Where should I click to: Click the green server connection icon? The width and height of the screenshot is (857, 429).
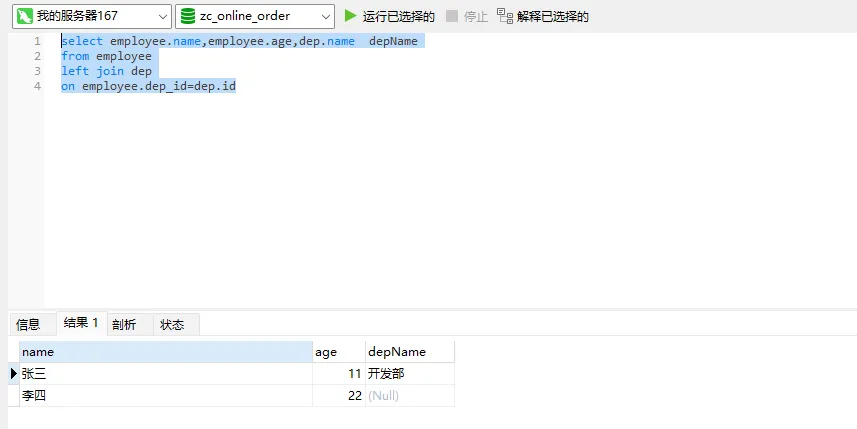click(x=24, y=16)
